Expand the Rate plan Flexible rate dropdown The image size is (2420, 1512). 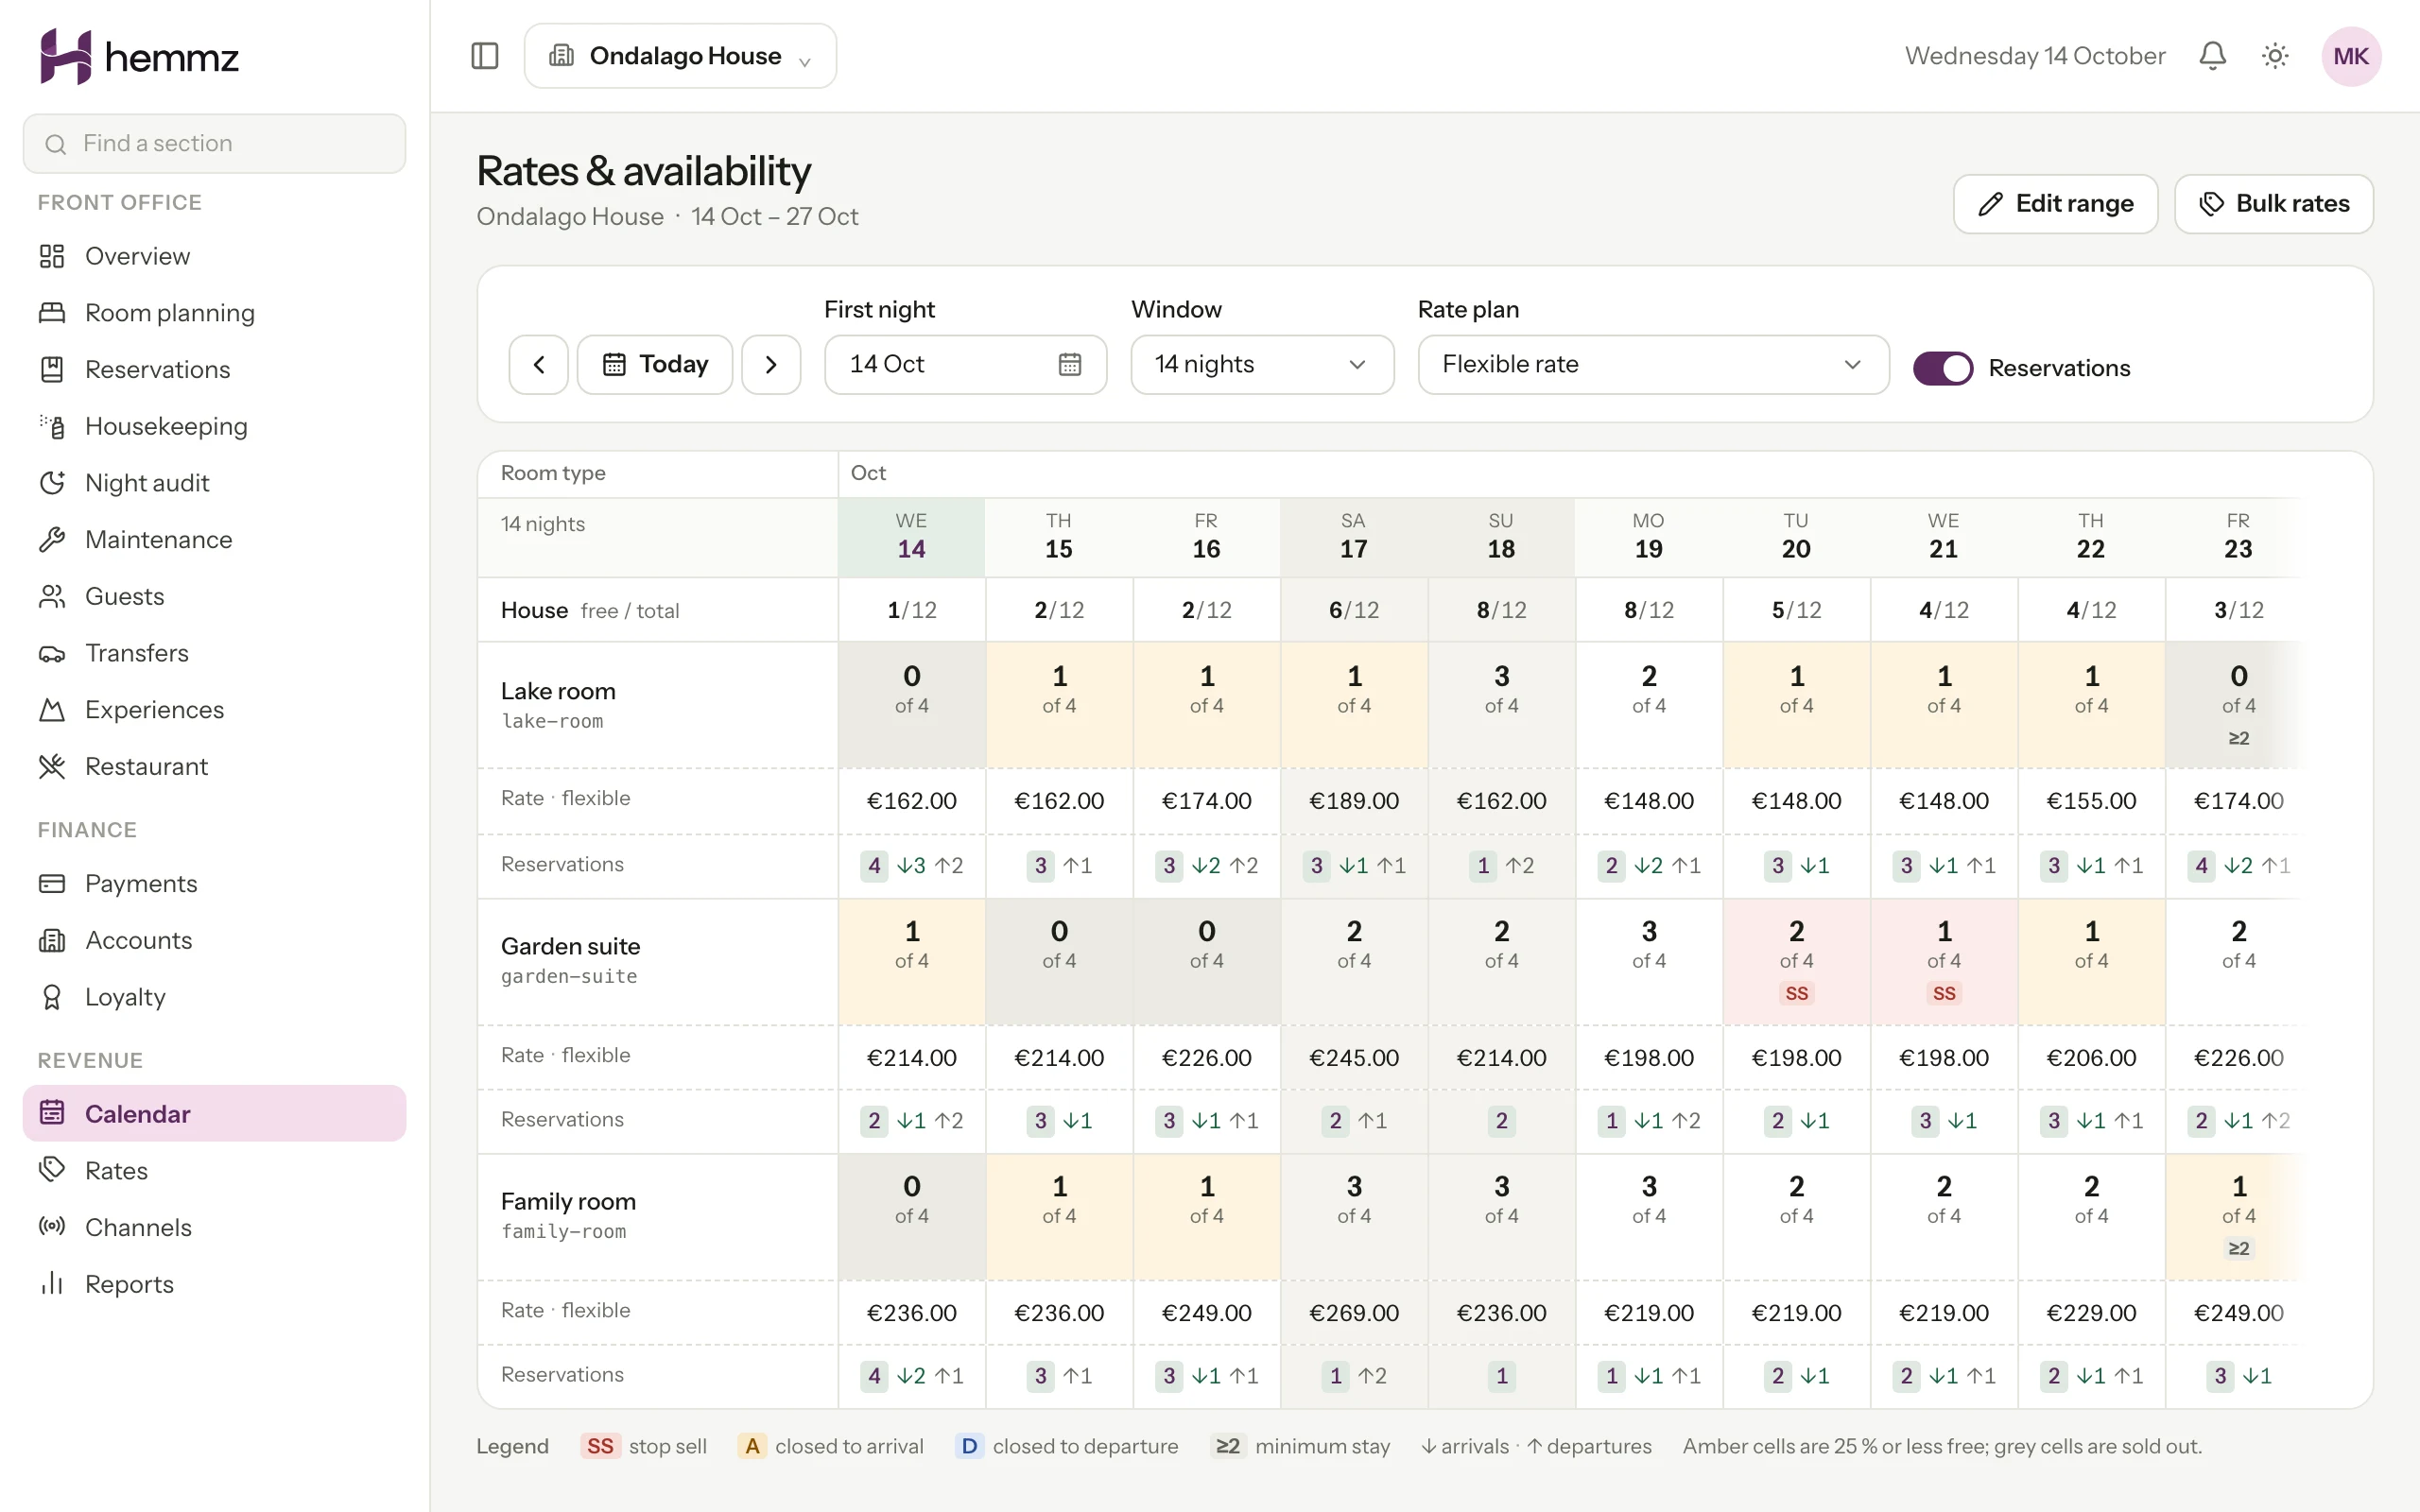(x=1653, y=364)
